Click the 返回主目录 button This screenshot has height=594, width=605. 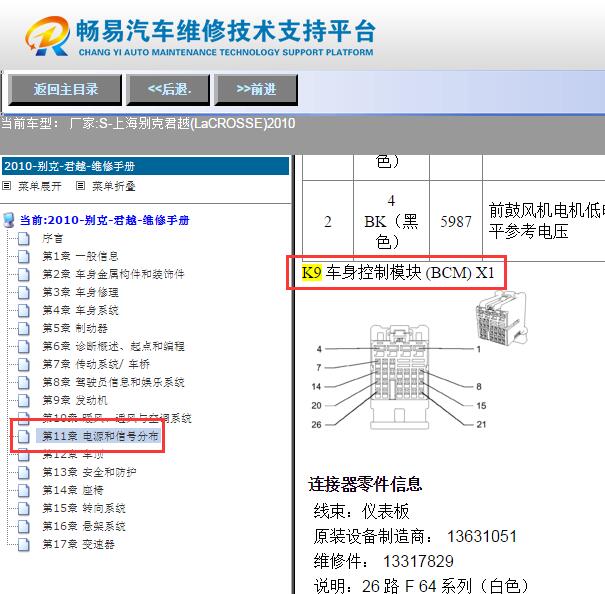[65, 90]
